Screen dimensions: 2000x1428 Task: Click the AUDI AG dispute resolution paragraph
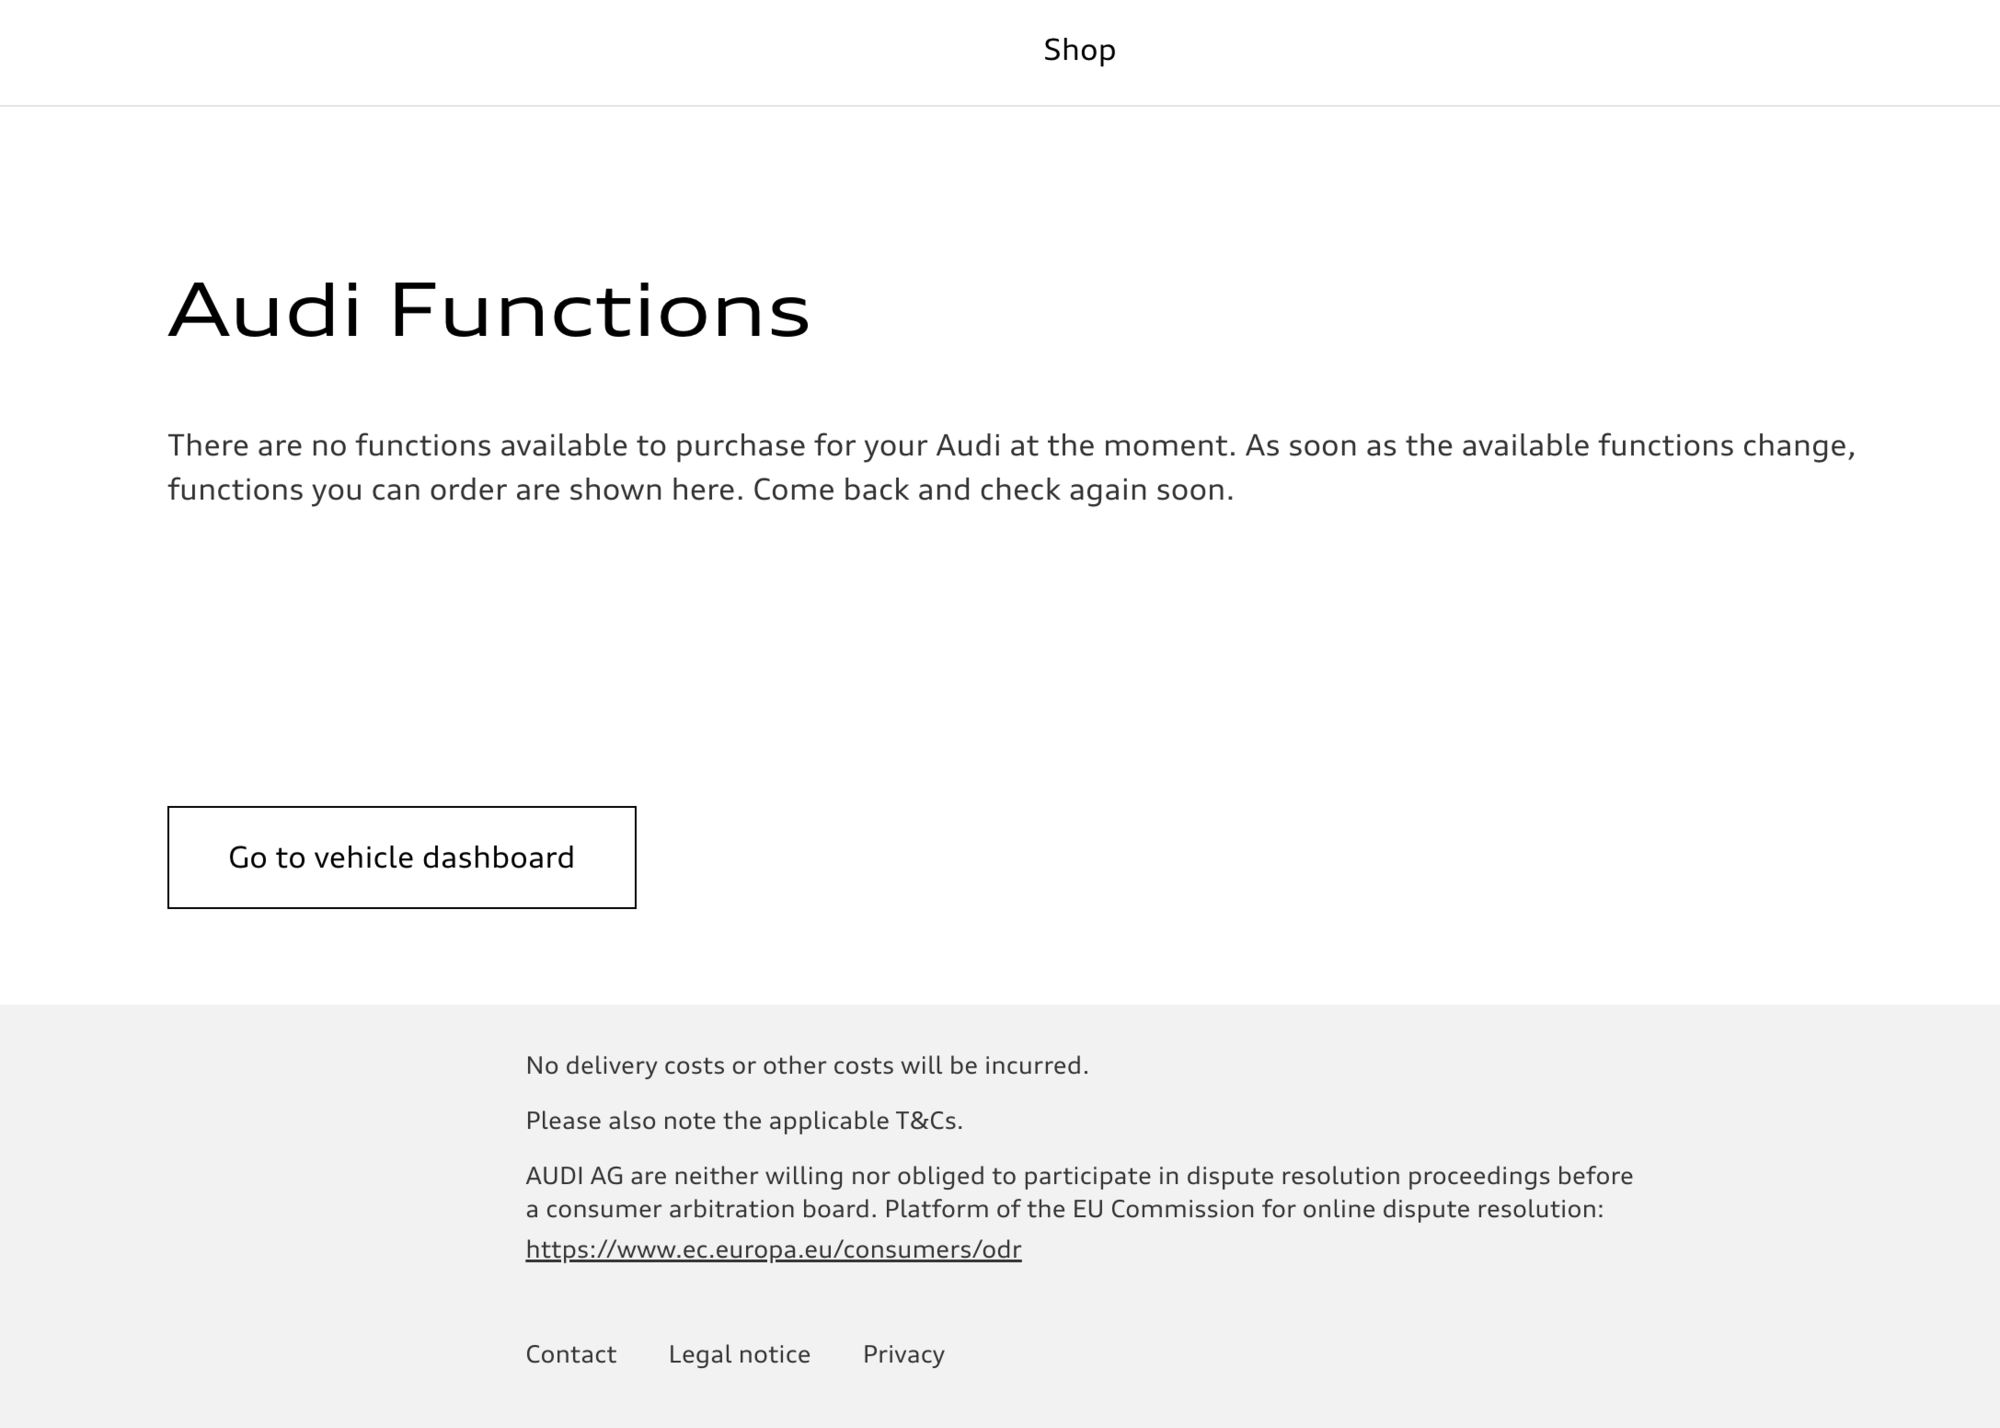[1078, 1193]
